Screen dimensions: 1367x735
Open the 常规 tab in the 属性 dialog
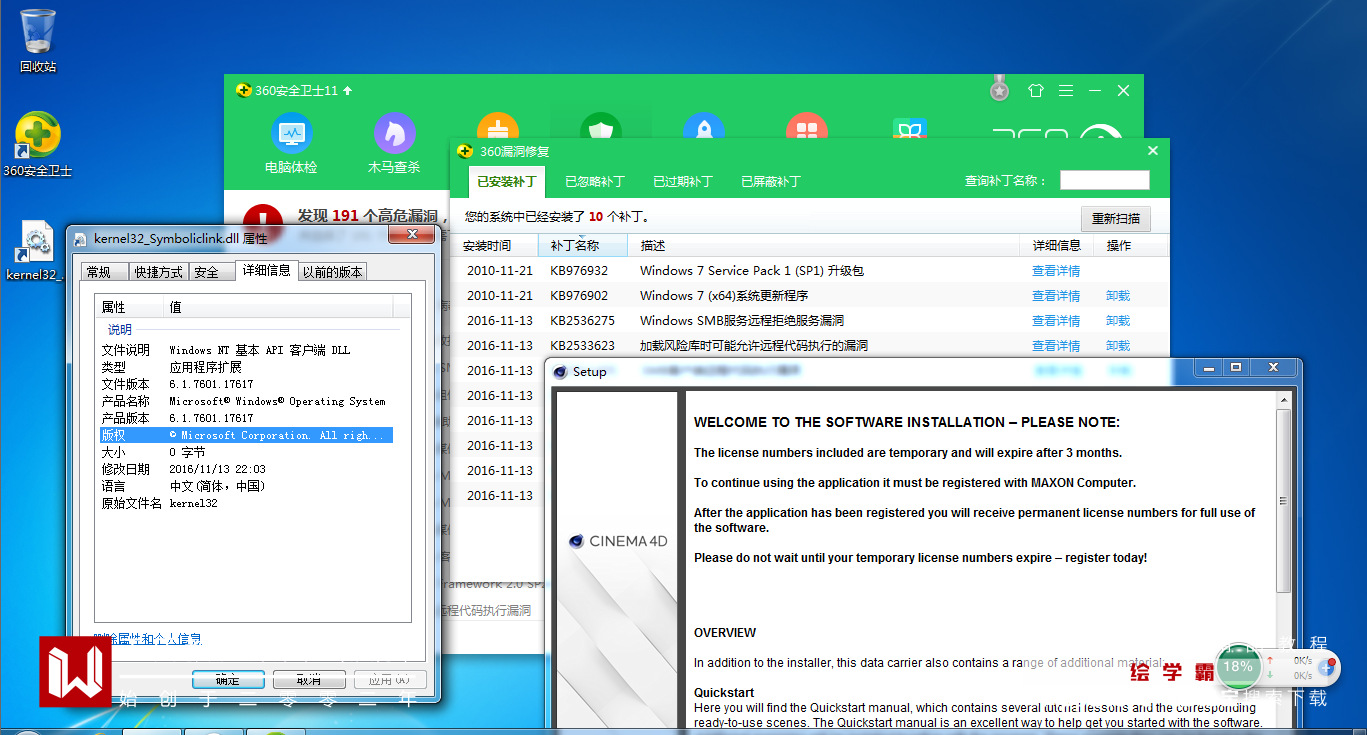[x=104, y=272]
